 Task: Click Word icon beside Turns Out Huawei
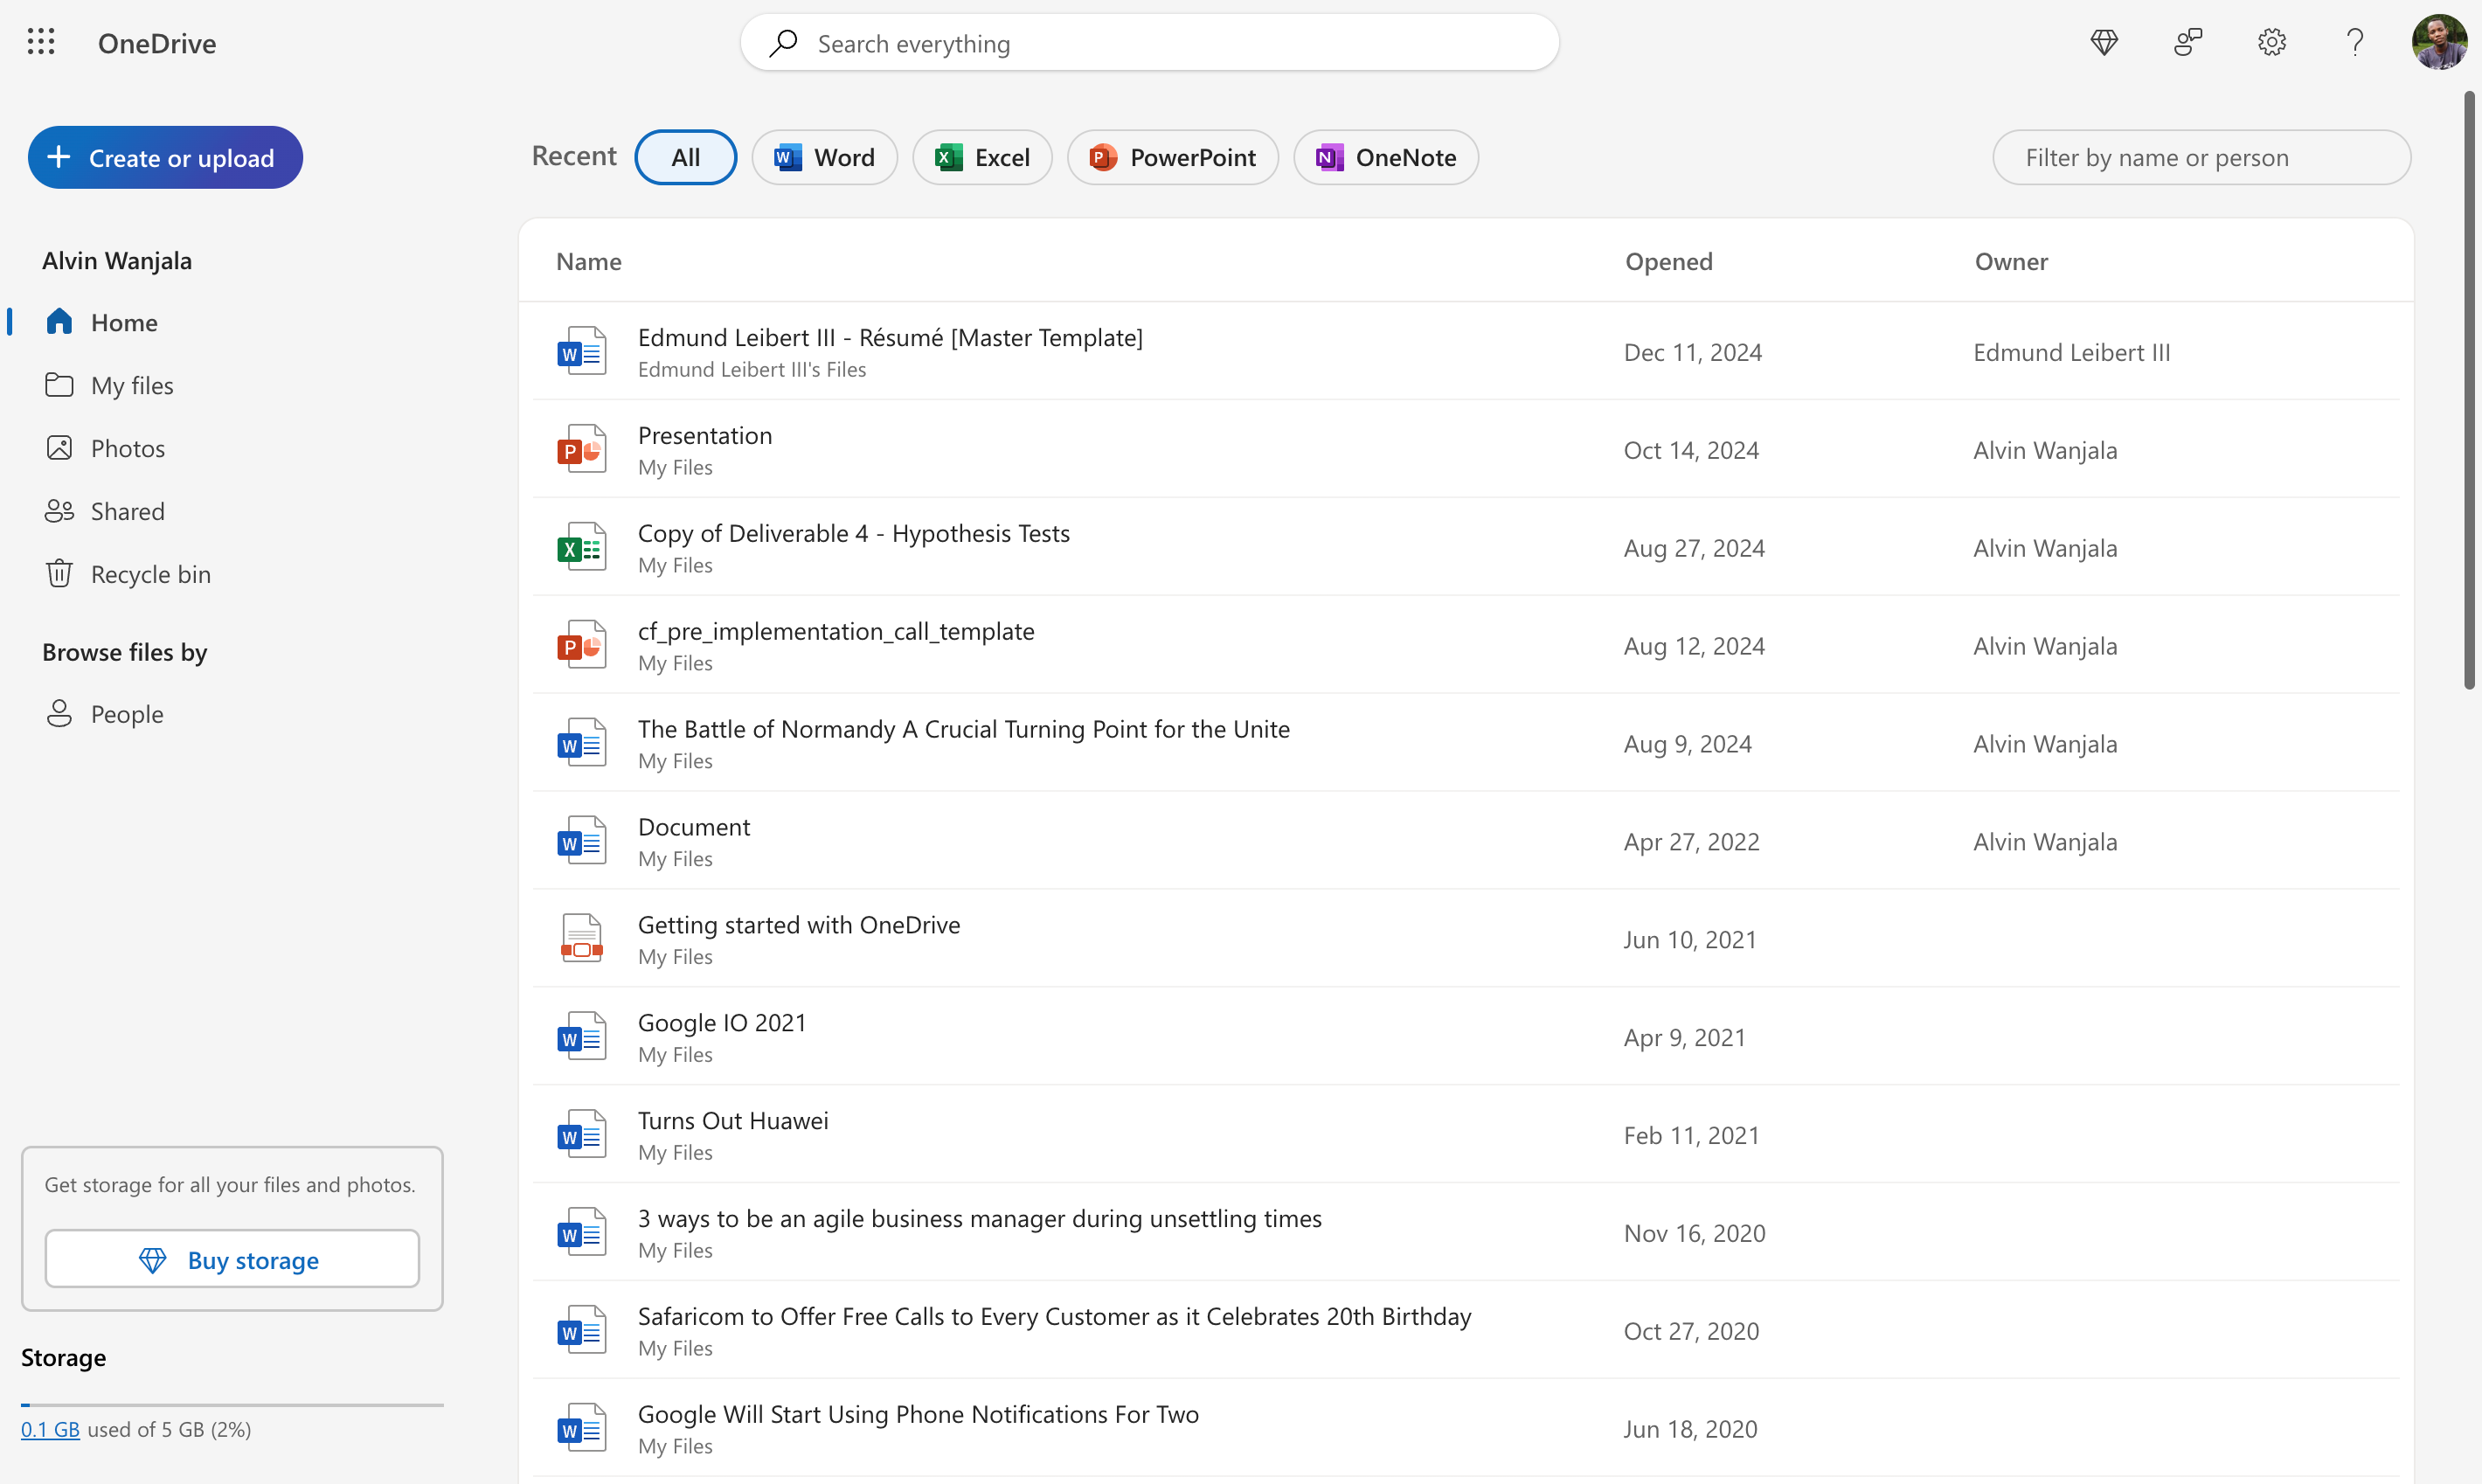click(x=582, y=1135)
